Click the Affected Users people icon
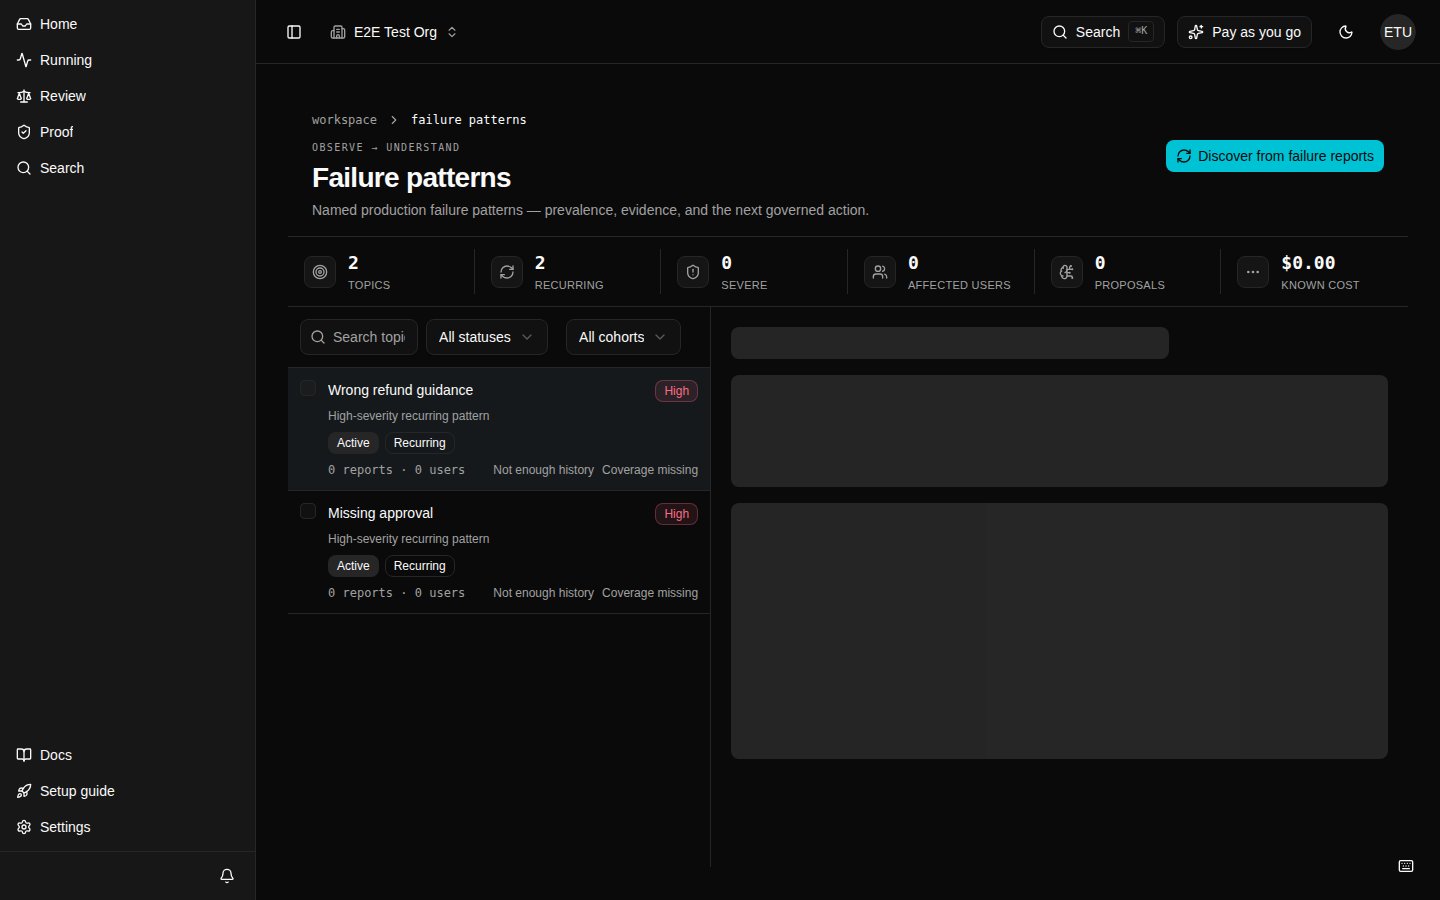 pos(880,272)
